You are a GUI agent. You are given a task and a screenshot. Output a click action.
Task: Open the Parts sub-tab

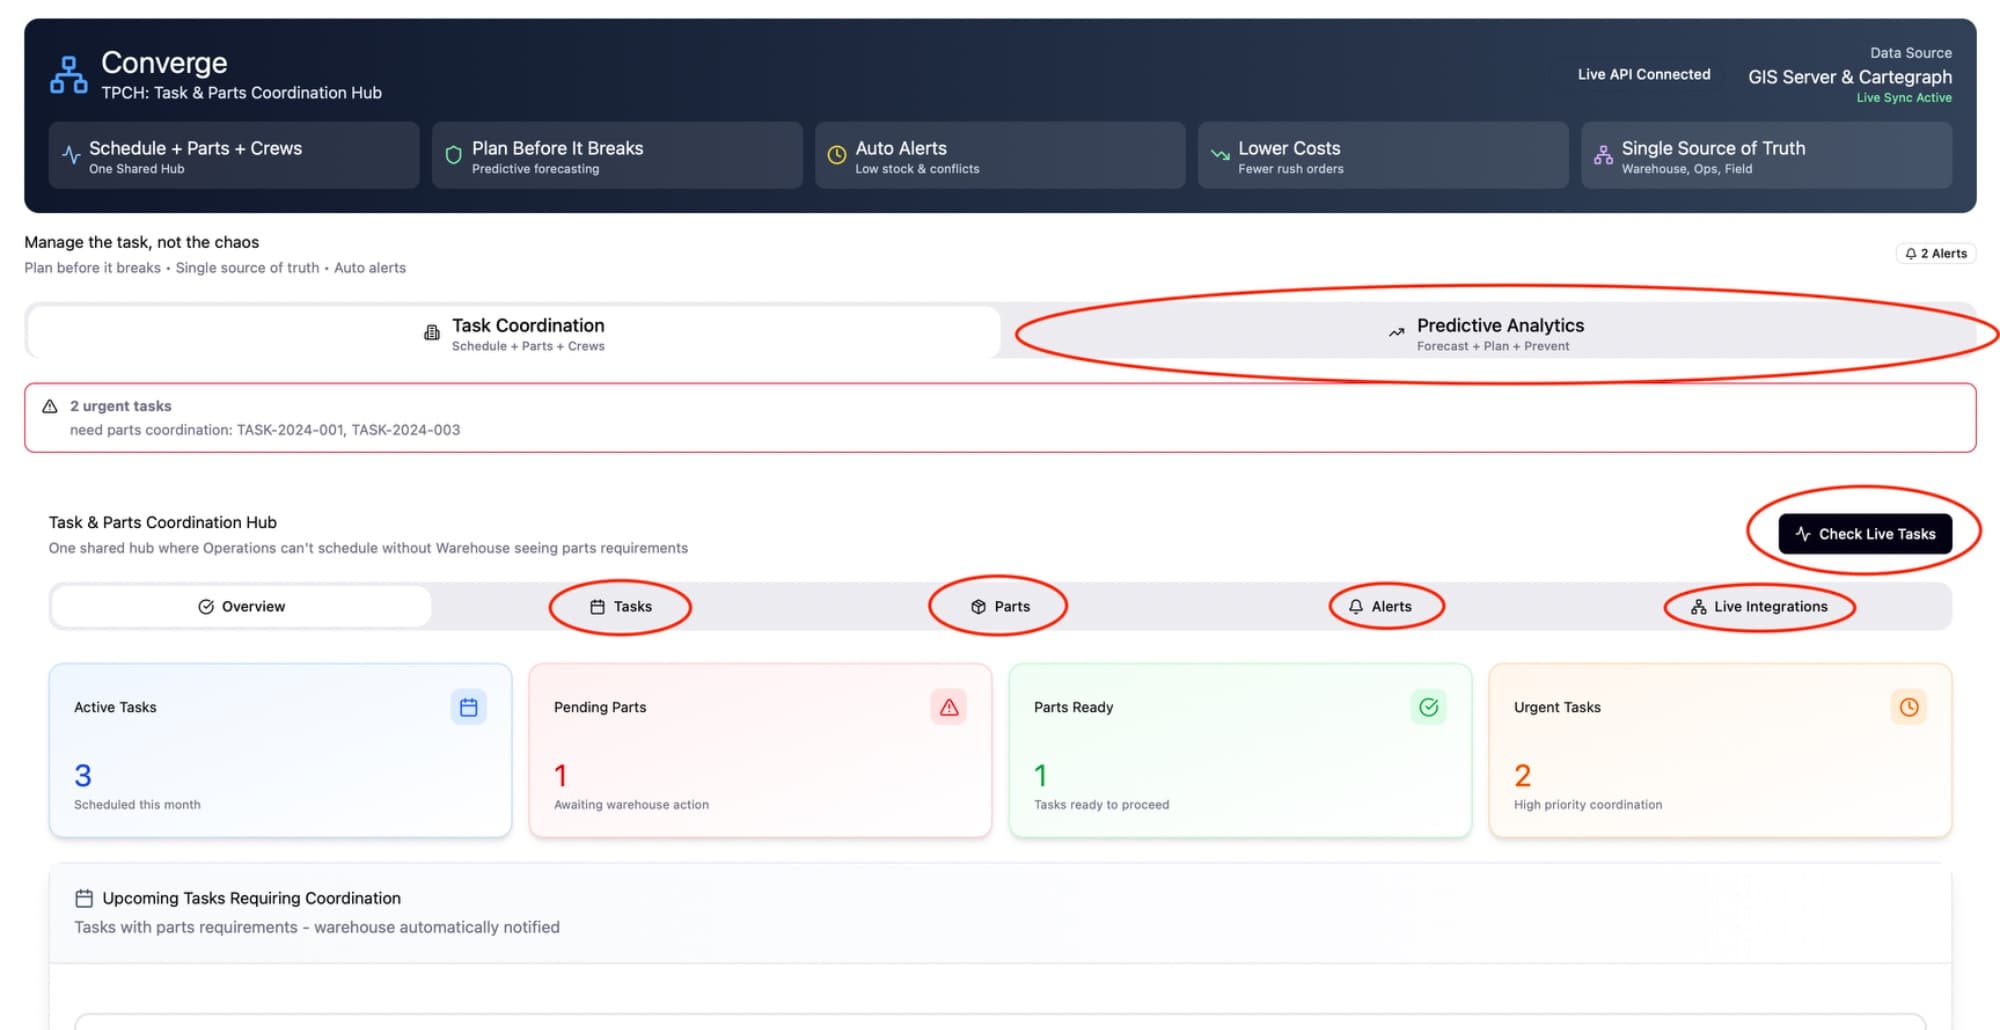click(x=1000, y=606)
